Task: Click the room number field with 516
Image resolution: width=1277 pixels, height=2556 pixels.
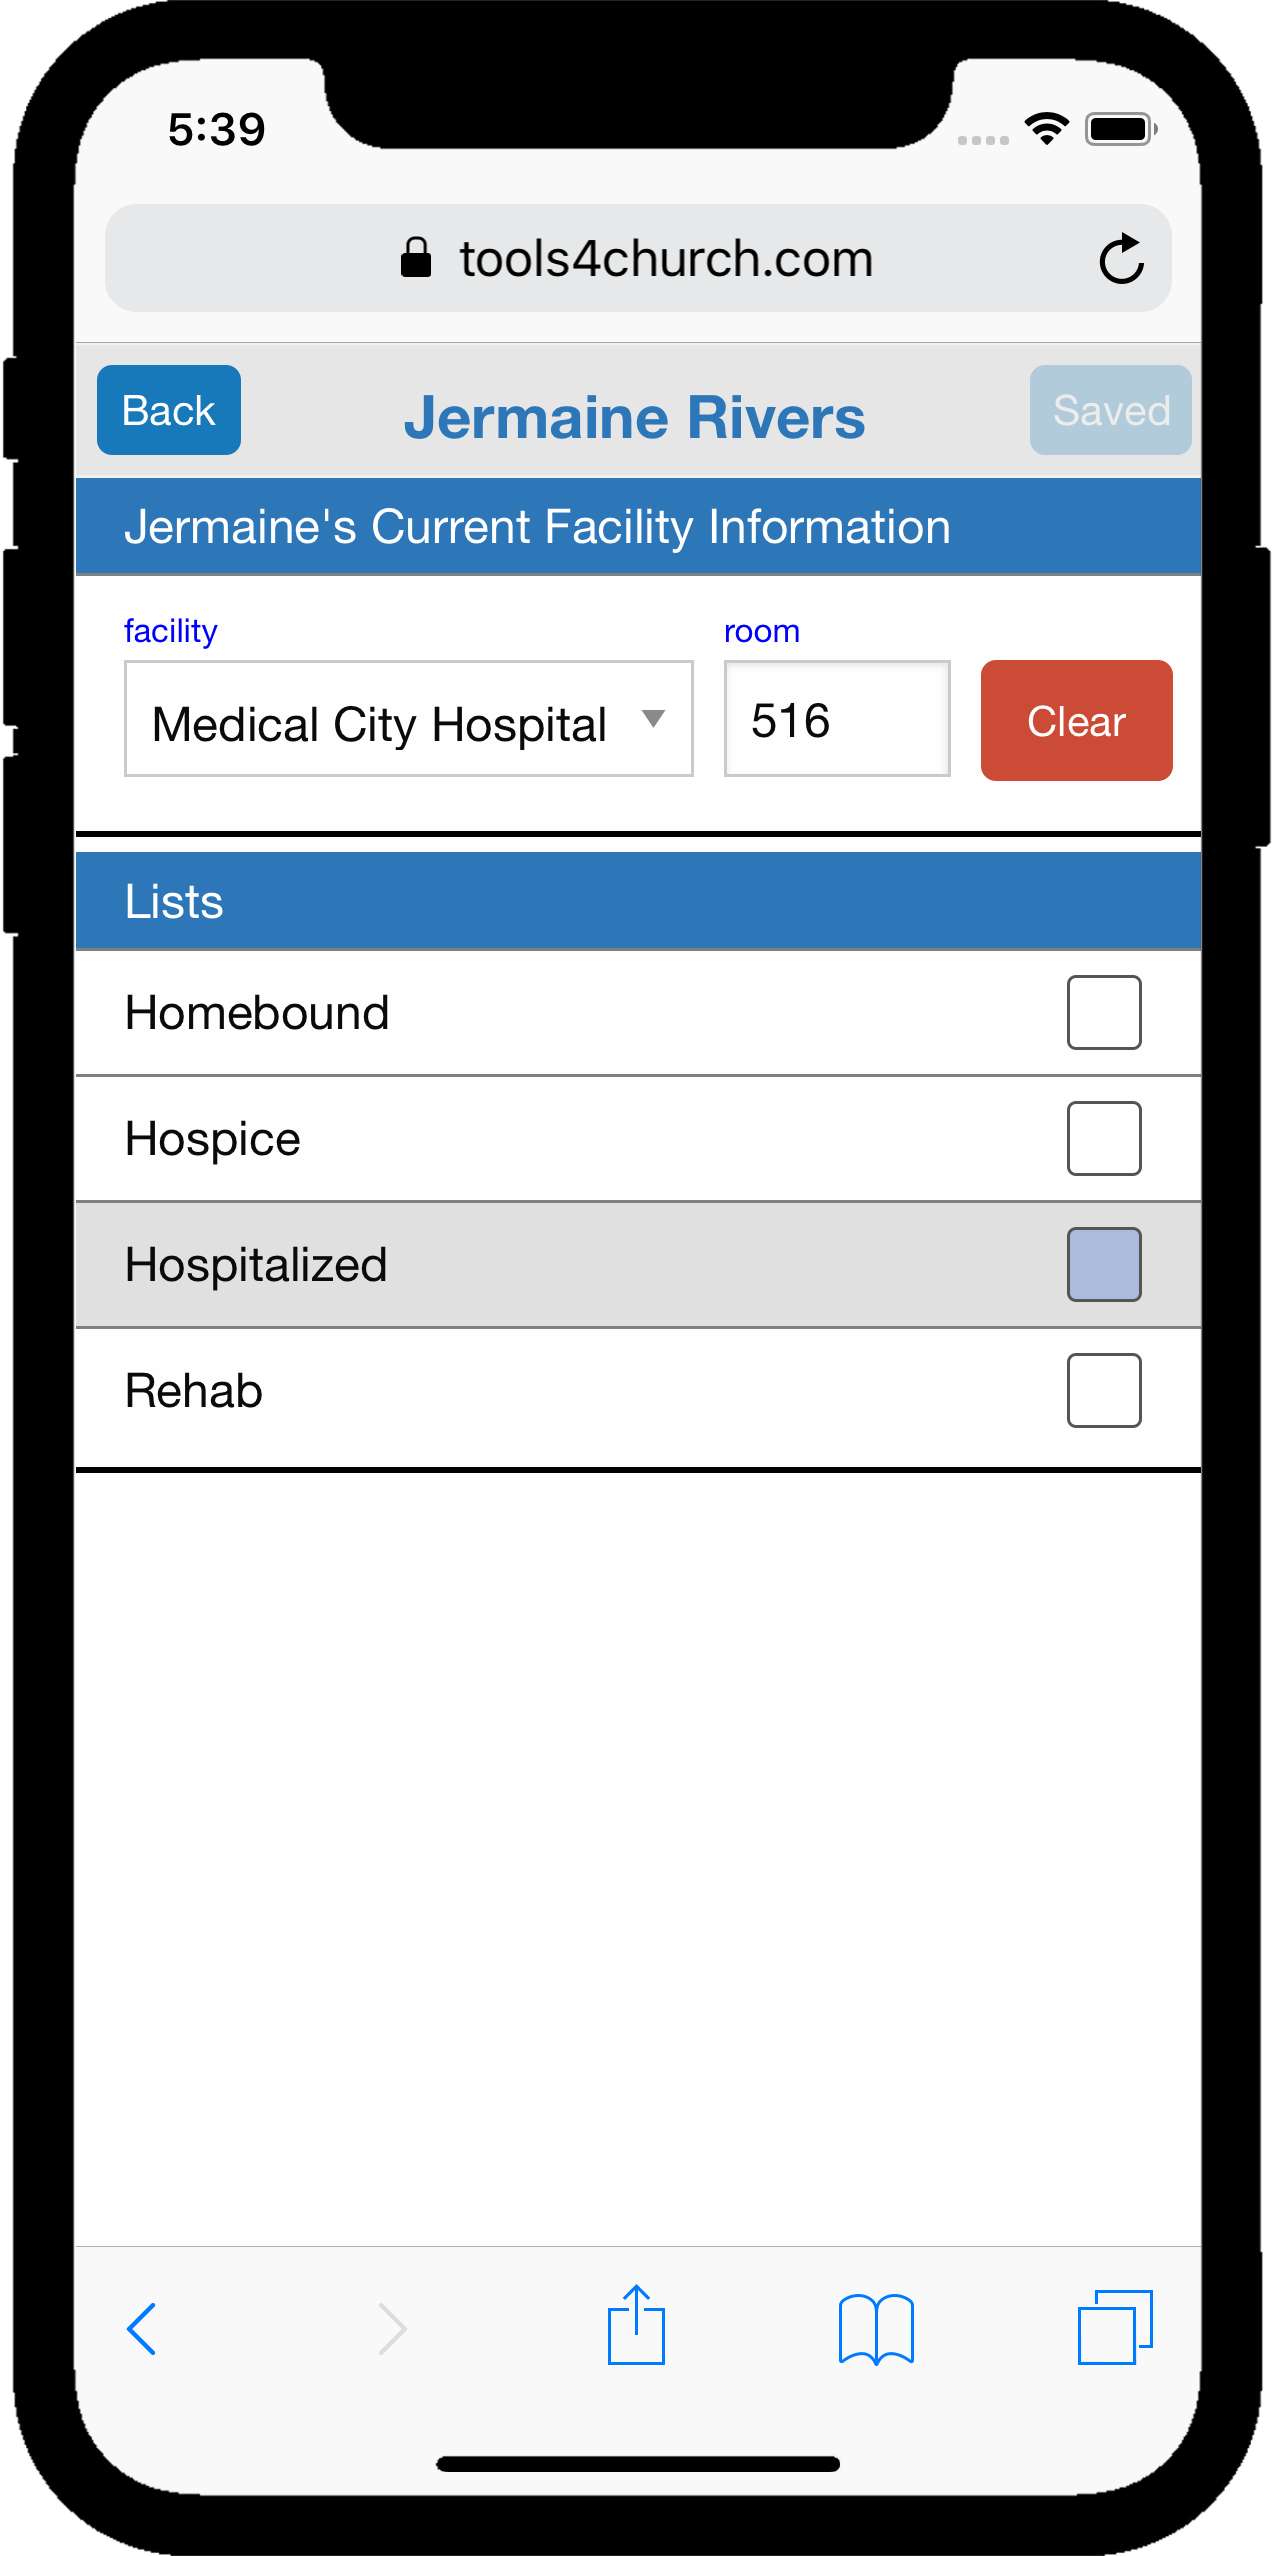Action: [x=836, y=720]
